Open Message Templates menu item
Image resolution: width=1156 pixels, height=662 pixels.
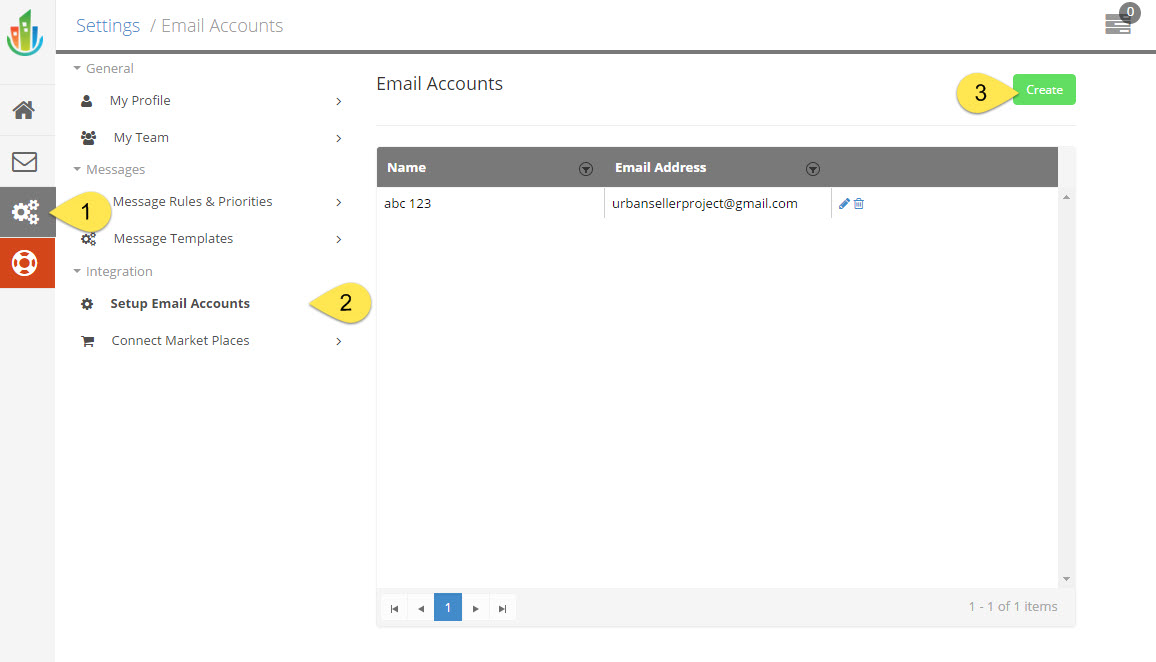(173, 239)
